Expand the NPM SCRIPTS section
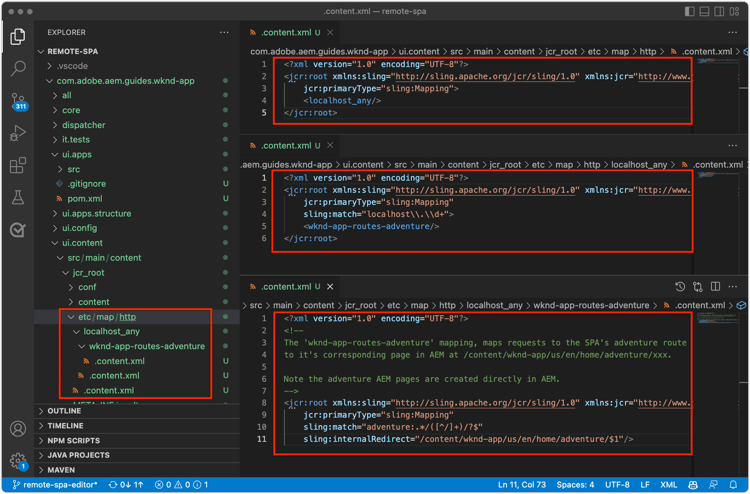Screen dimensions: 750x494 click(73, 440)
